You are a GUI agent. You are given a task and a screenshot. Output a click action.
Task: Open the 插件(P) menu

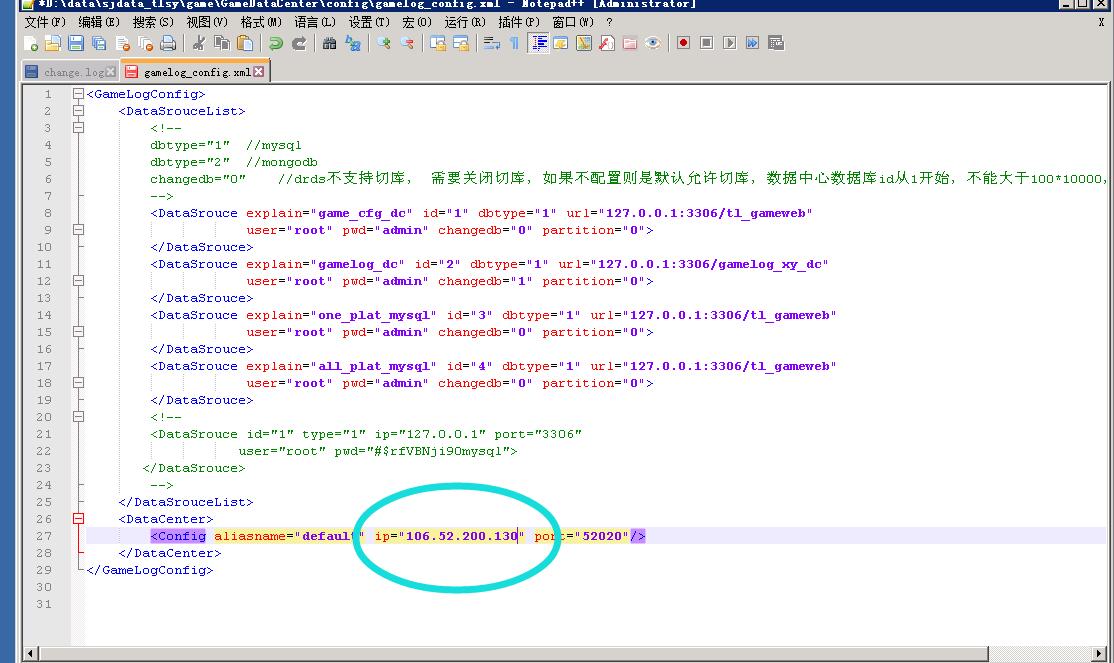click(519, 21)
